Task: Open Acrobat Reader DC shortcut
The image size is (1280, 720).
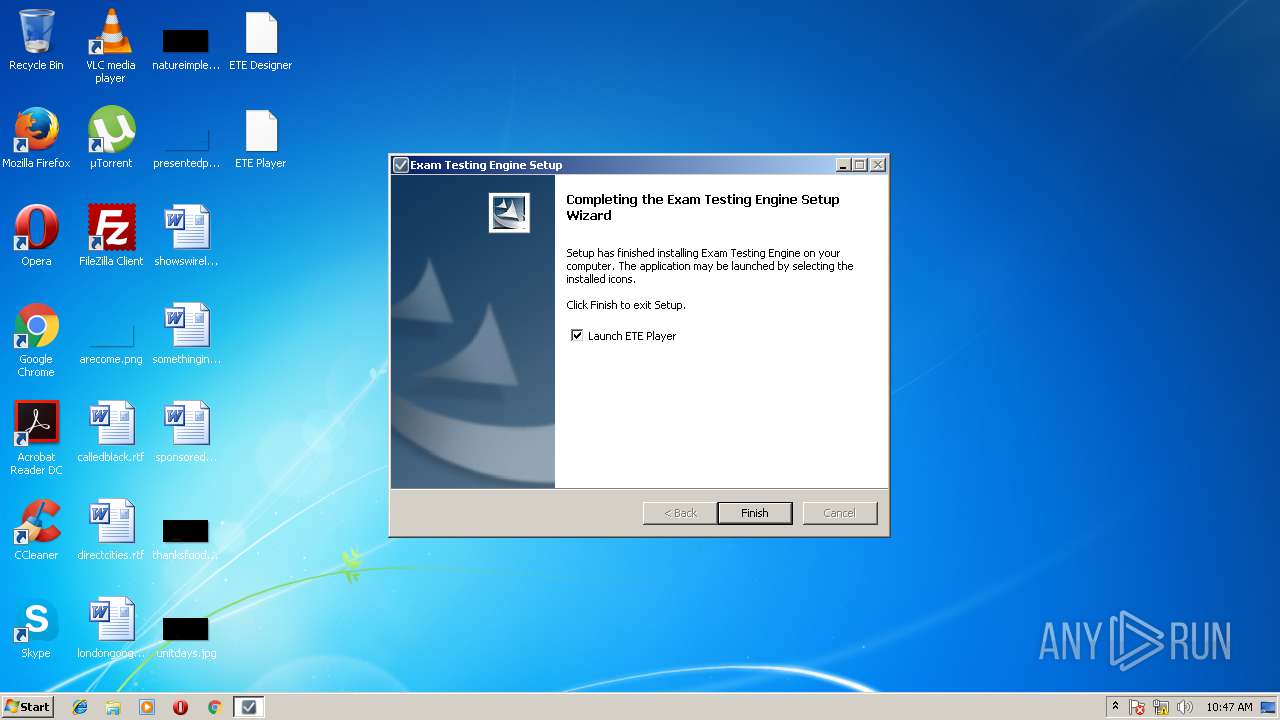Action: pos(36,438)
